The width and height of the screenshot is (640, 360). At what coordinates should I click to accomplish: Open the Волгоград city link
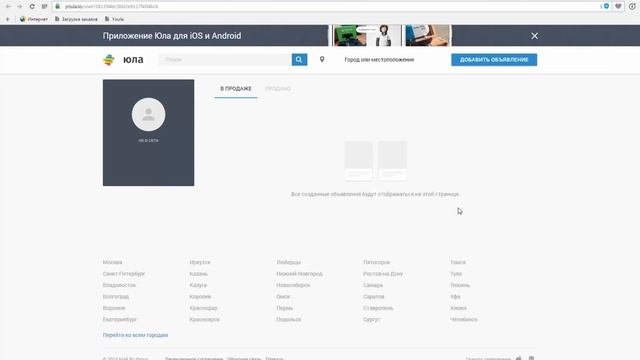coord(116,296)
